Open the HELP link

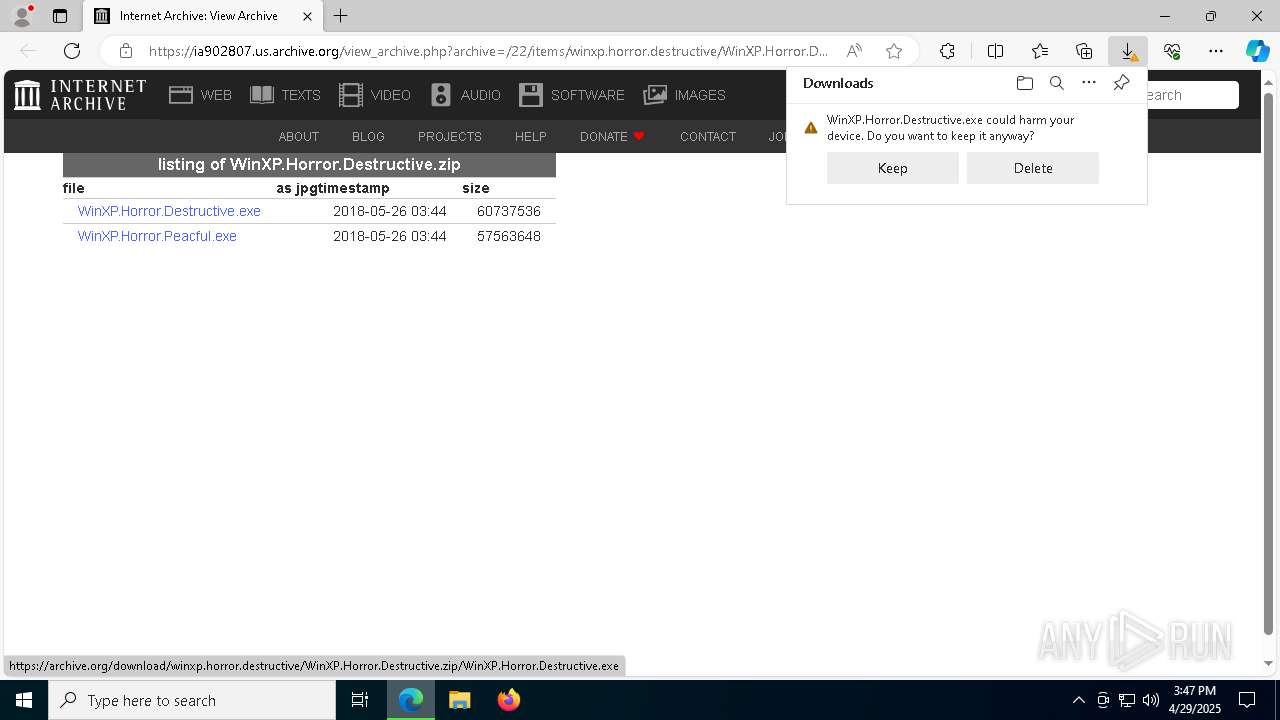[530, 137]
